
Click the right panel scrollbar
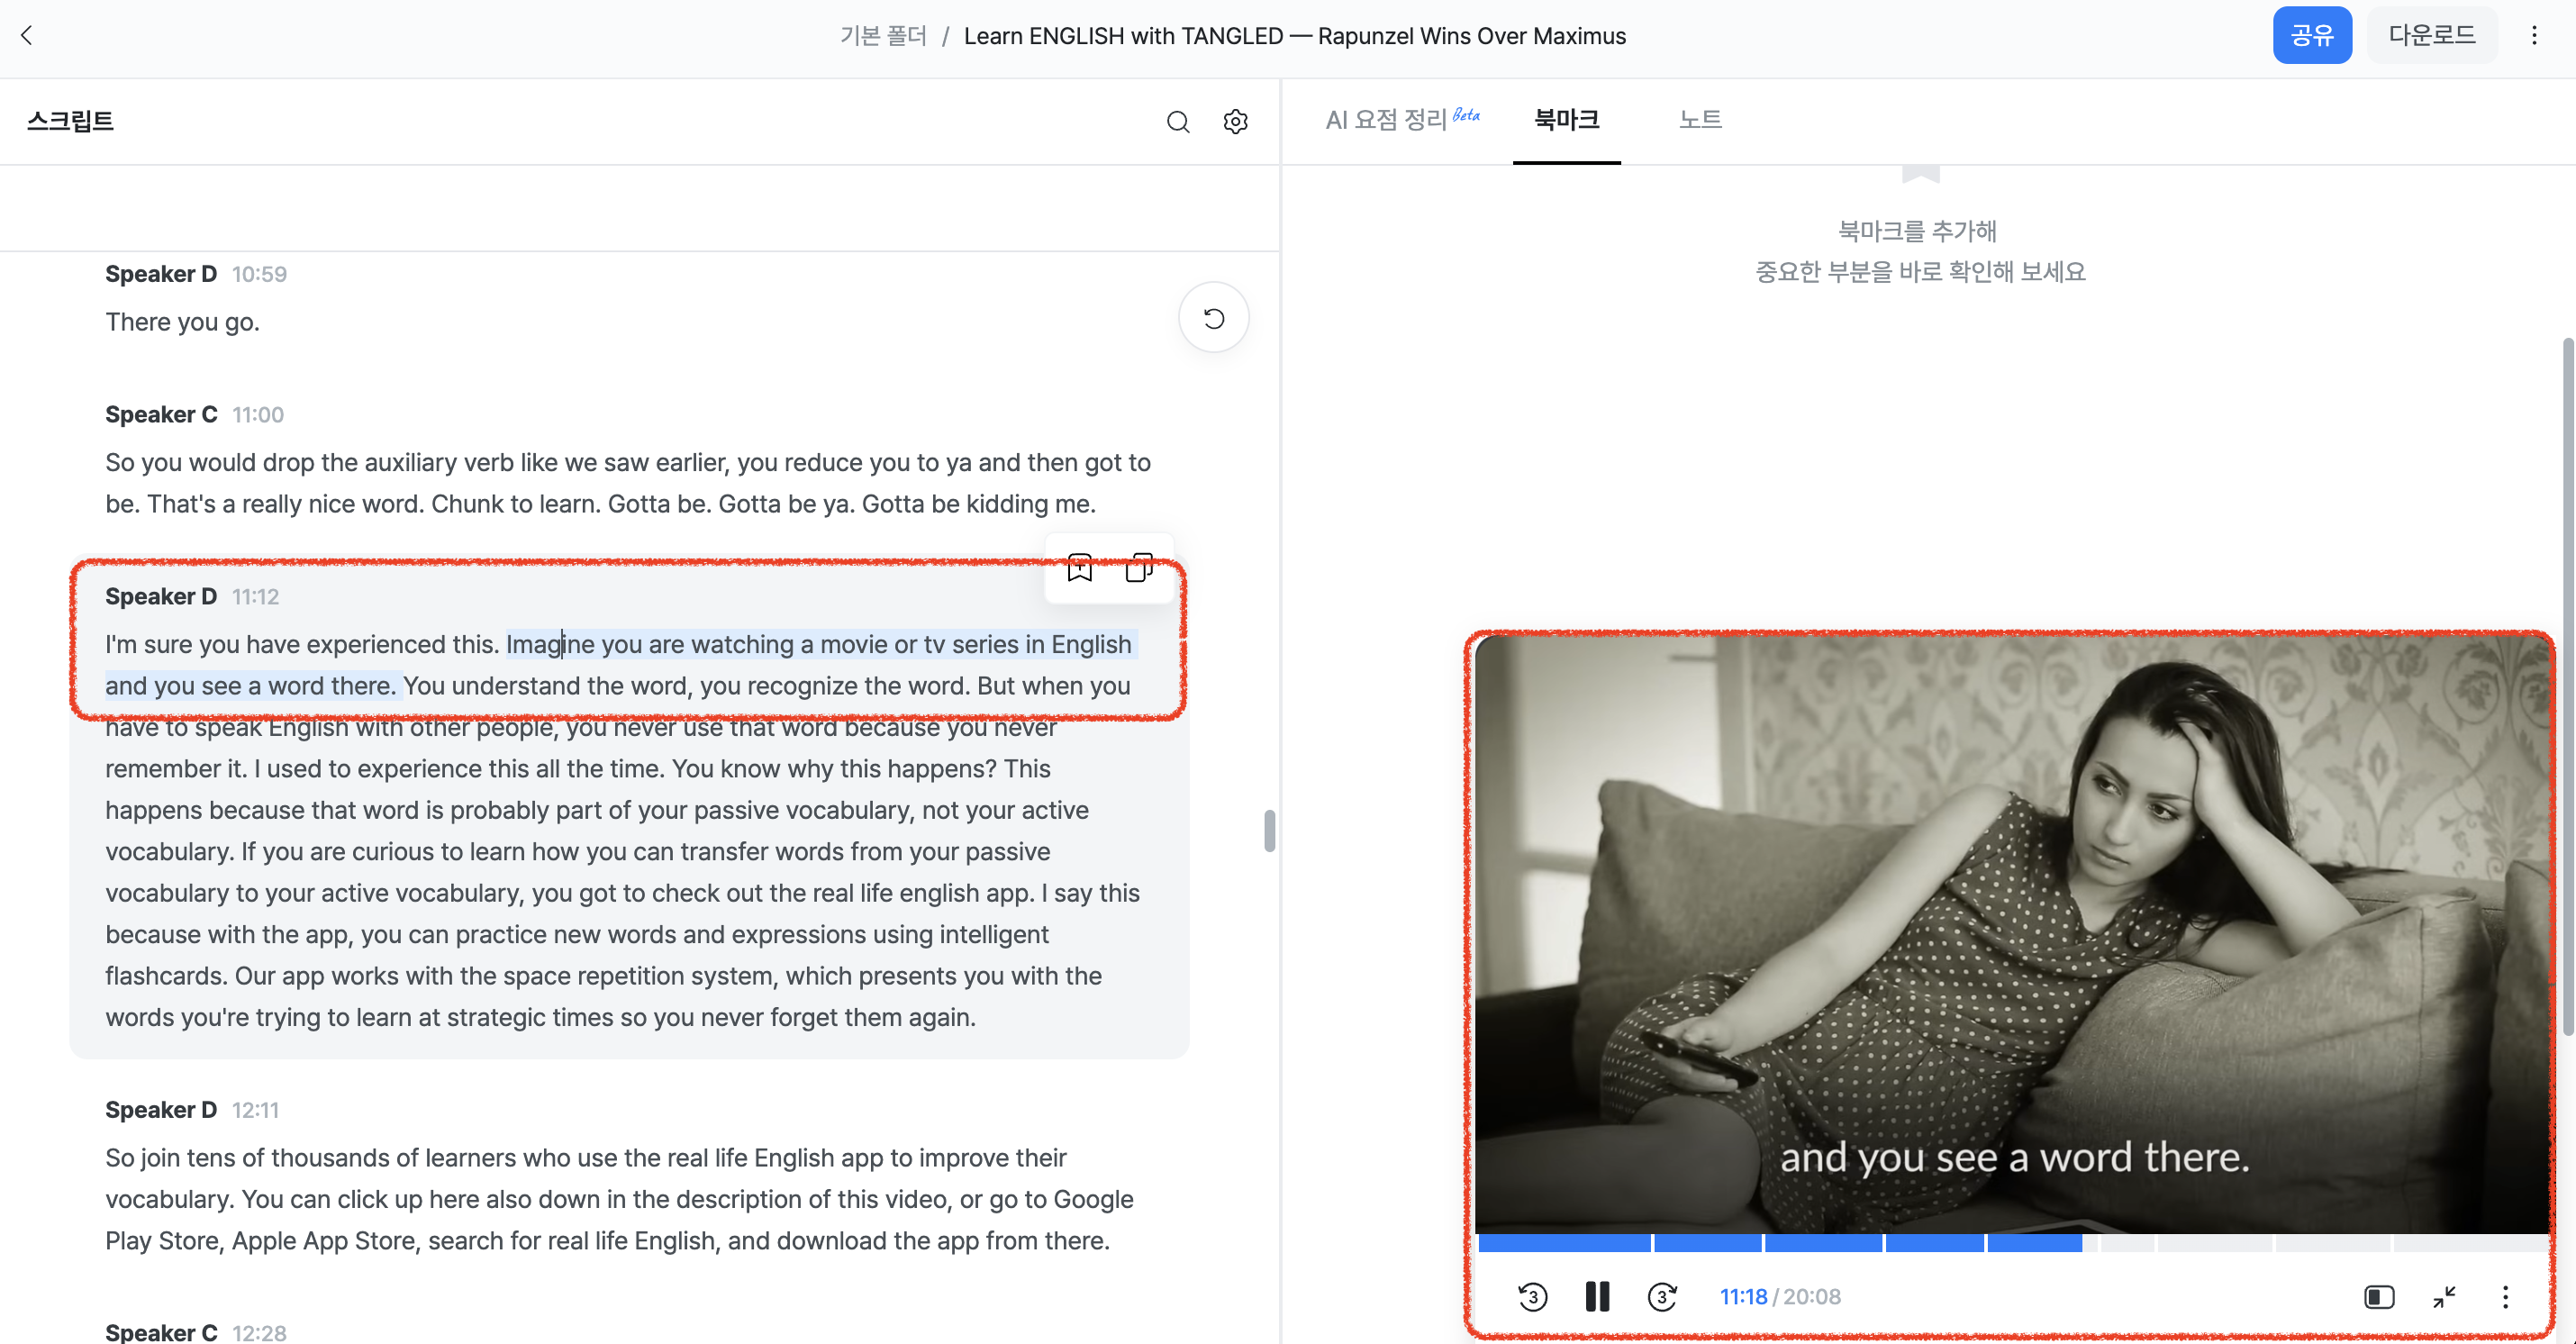point(2568,686)
